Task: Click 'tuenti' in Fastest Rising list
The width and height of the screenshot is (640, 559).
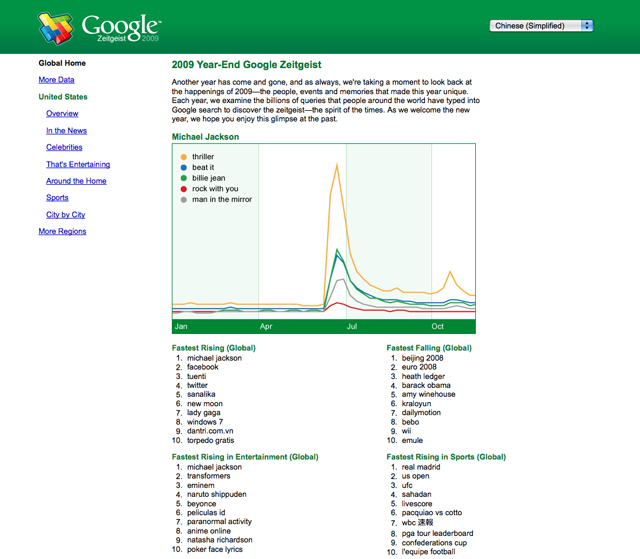Action: click(197, 376)
